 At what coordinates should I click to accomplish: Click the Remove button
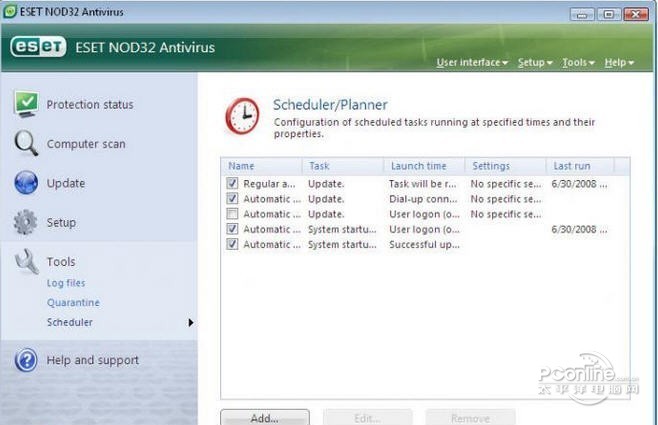tap(470, 417)
